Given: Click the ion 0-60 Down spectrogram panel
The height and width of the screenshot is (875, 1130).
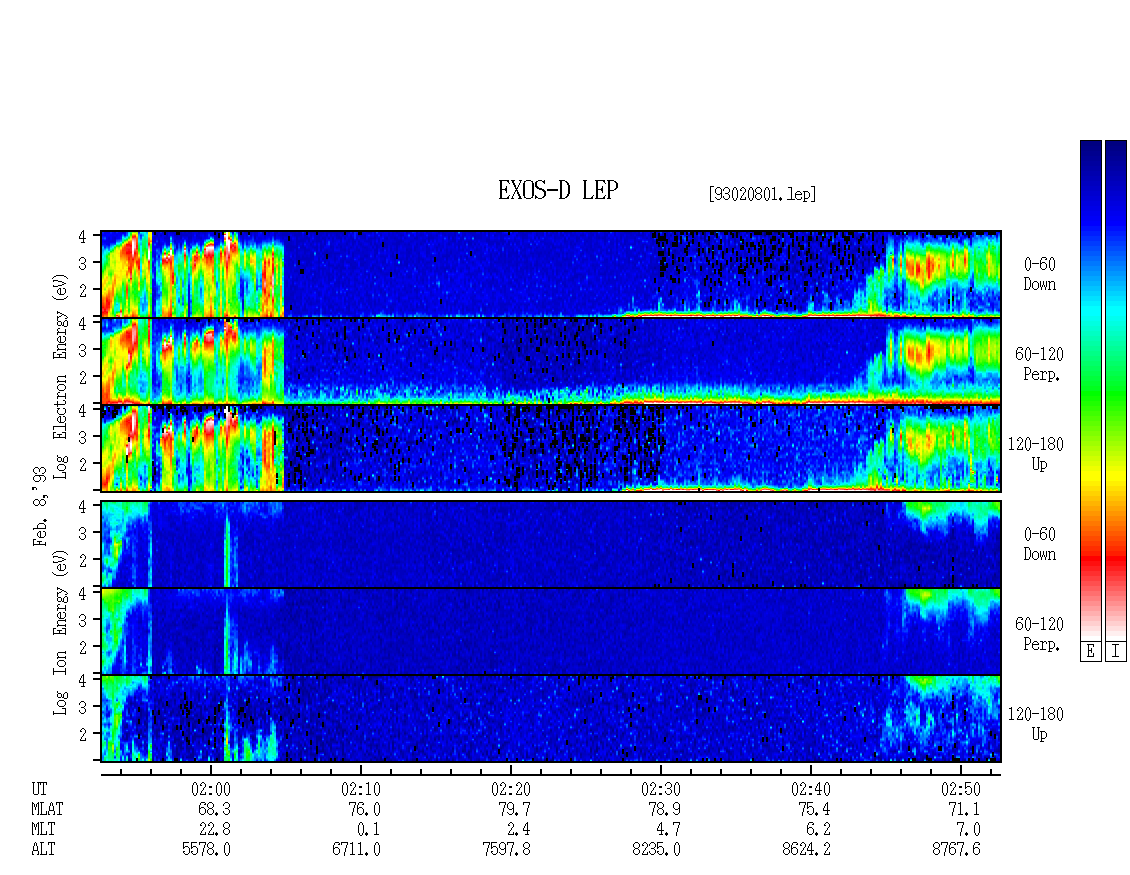Looking at the screenshot, I should 551,544.
